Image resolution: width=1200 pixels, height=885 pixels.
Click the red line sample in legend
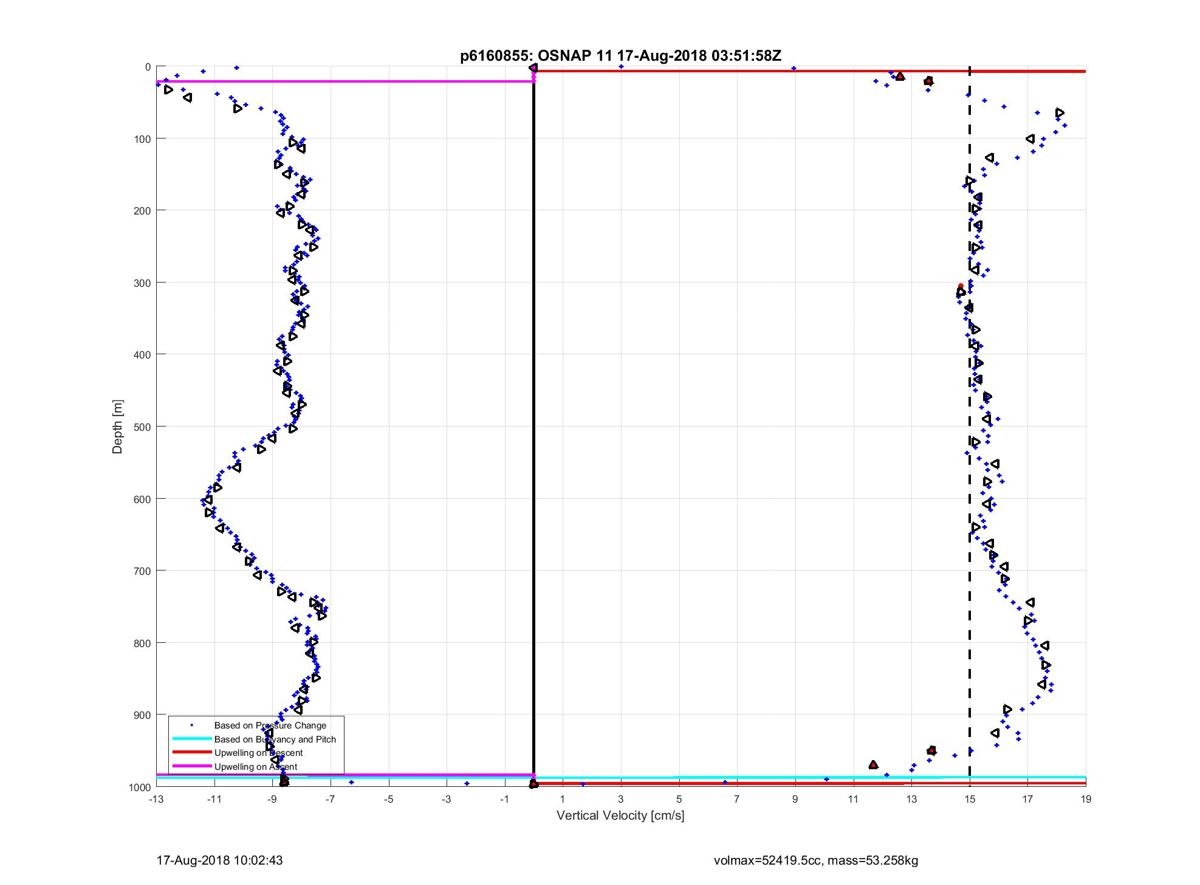(191, 752)
